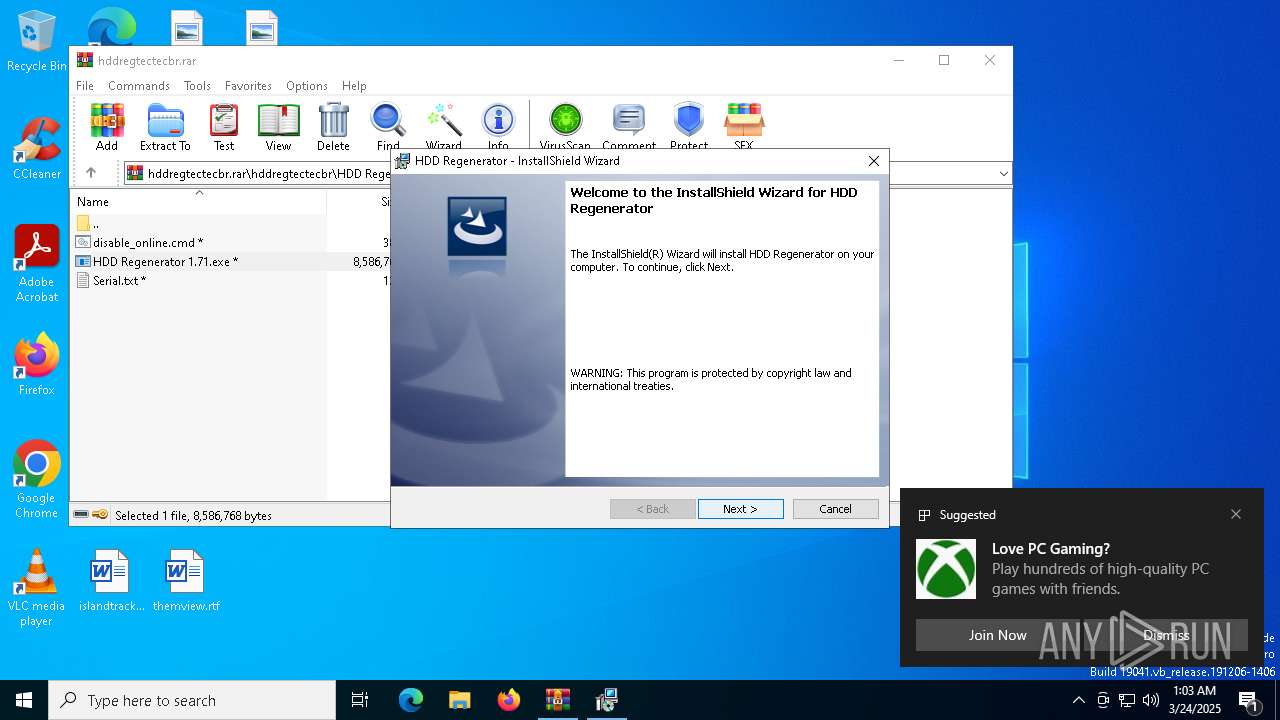The width and height of the screenshot is (1280, 720).
Task: Open the CCleaner desktop shortcut
Action: point(37,149)
